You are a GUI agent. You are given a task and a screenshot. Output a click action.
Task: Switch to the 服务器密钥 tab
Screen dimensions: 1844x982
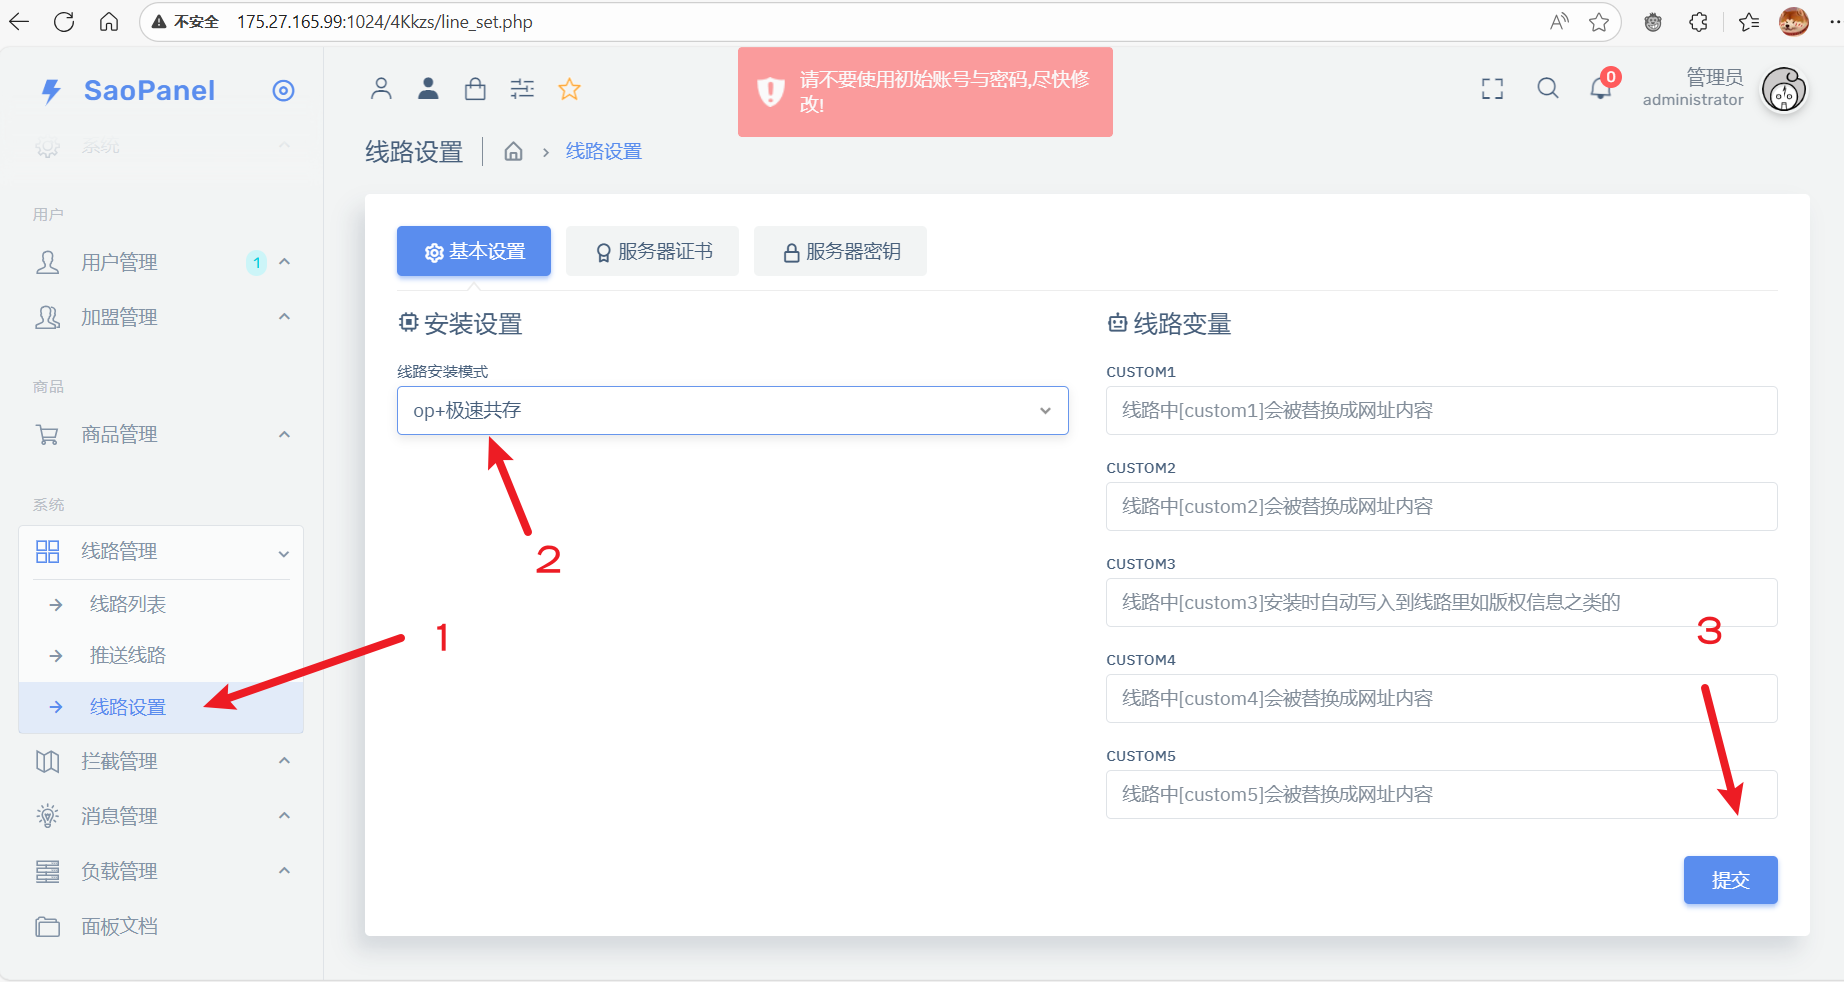click(x=840, y=251)
